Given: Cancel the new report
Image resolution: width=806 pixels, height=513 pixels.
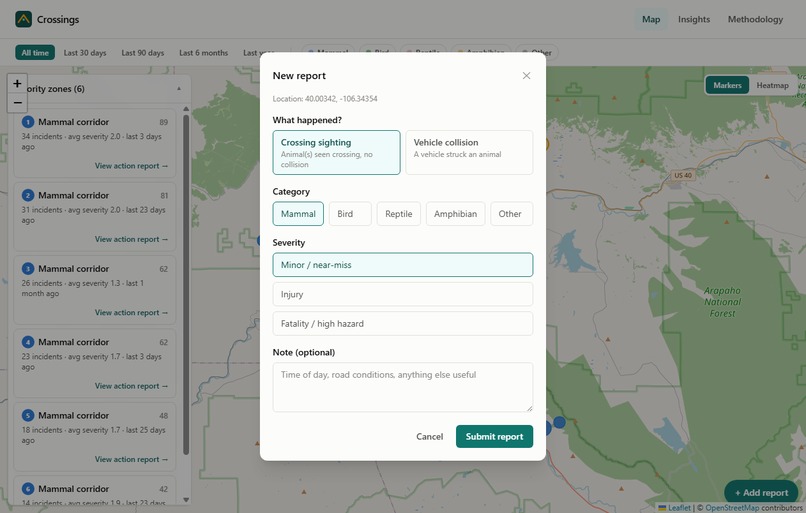Looking at the screenshot, I should click(429, 436).
